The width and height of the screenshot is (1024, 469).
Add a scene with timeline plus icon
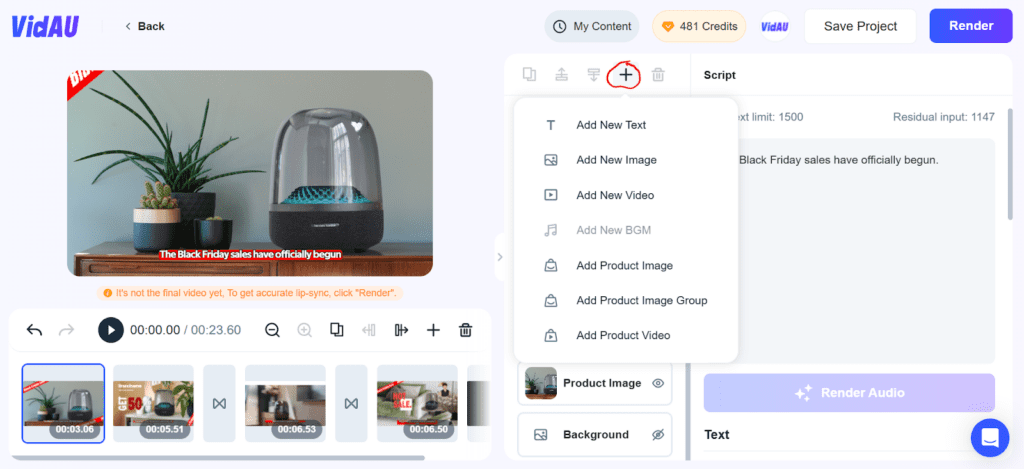click(433, 331)
